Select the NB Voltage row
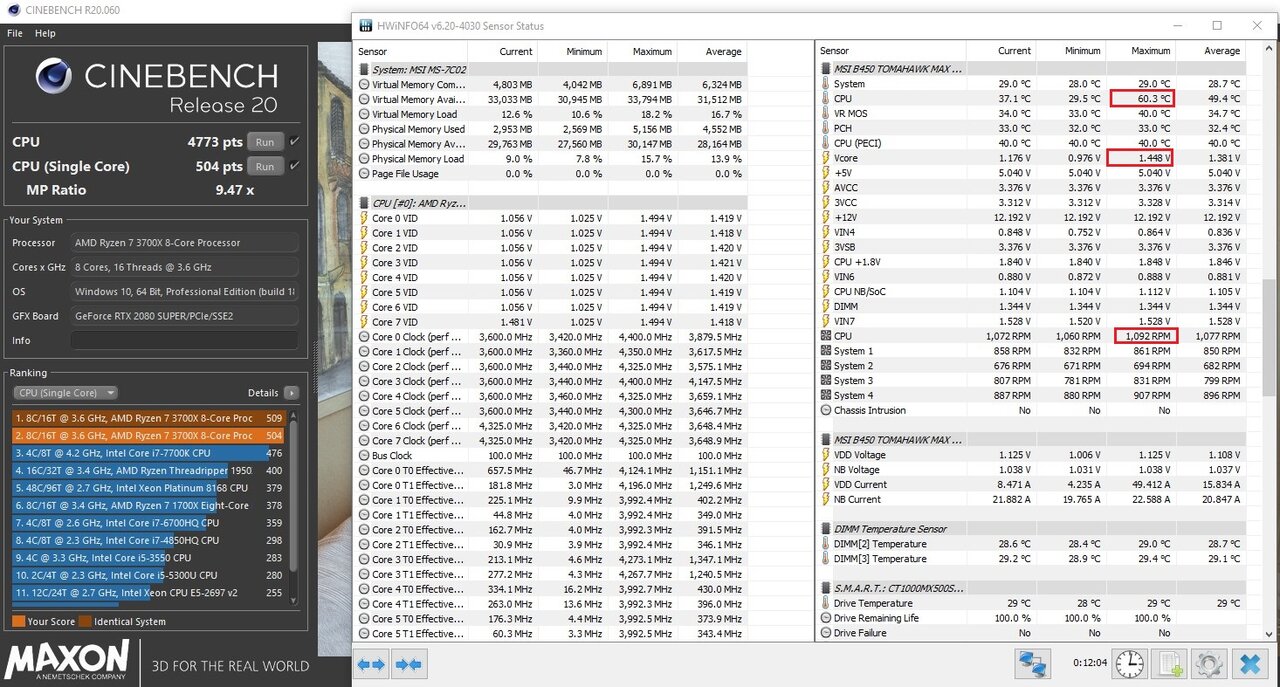Screen dimensions: 1280x687 point(1032,469)
